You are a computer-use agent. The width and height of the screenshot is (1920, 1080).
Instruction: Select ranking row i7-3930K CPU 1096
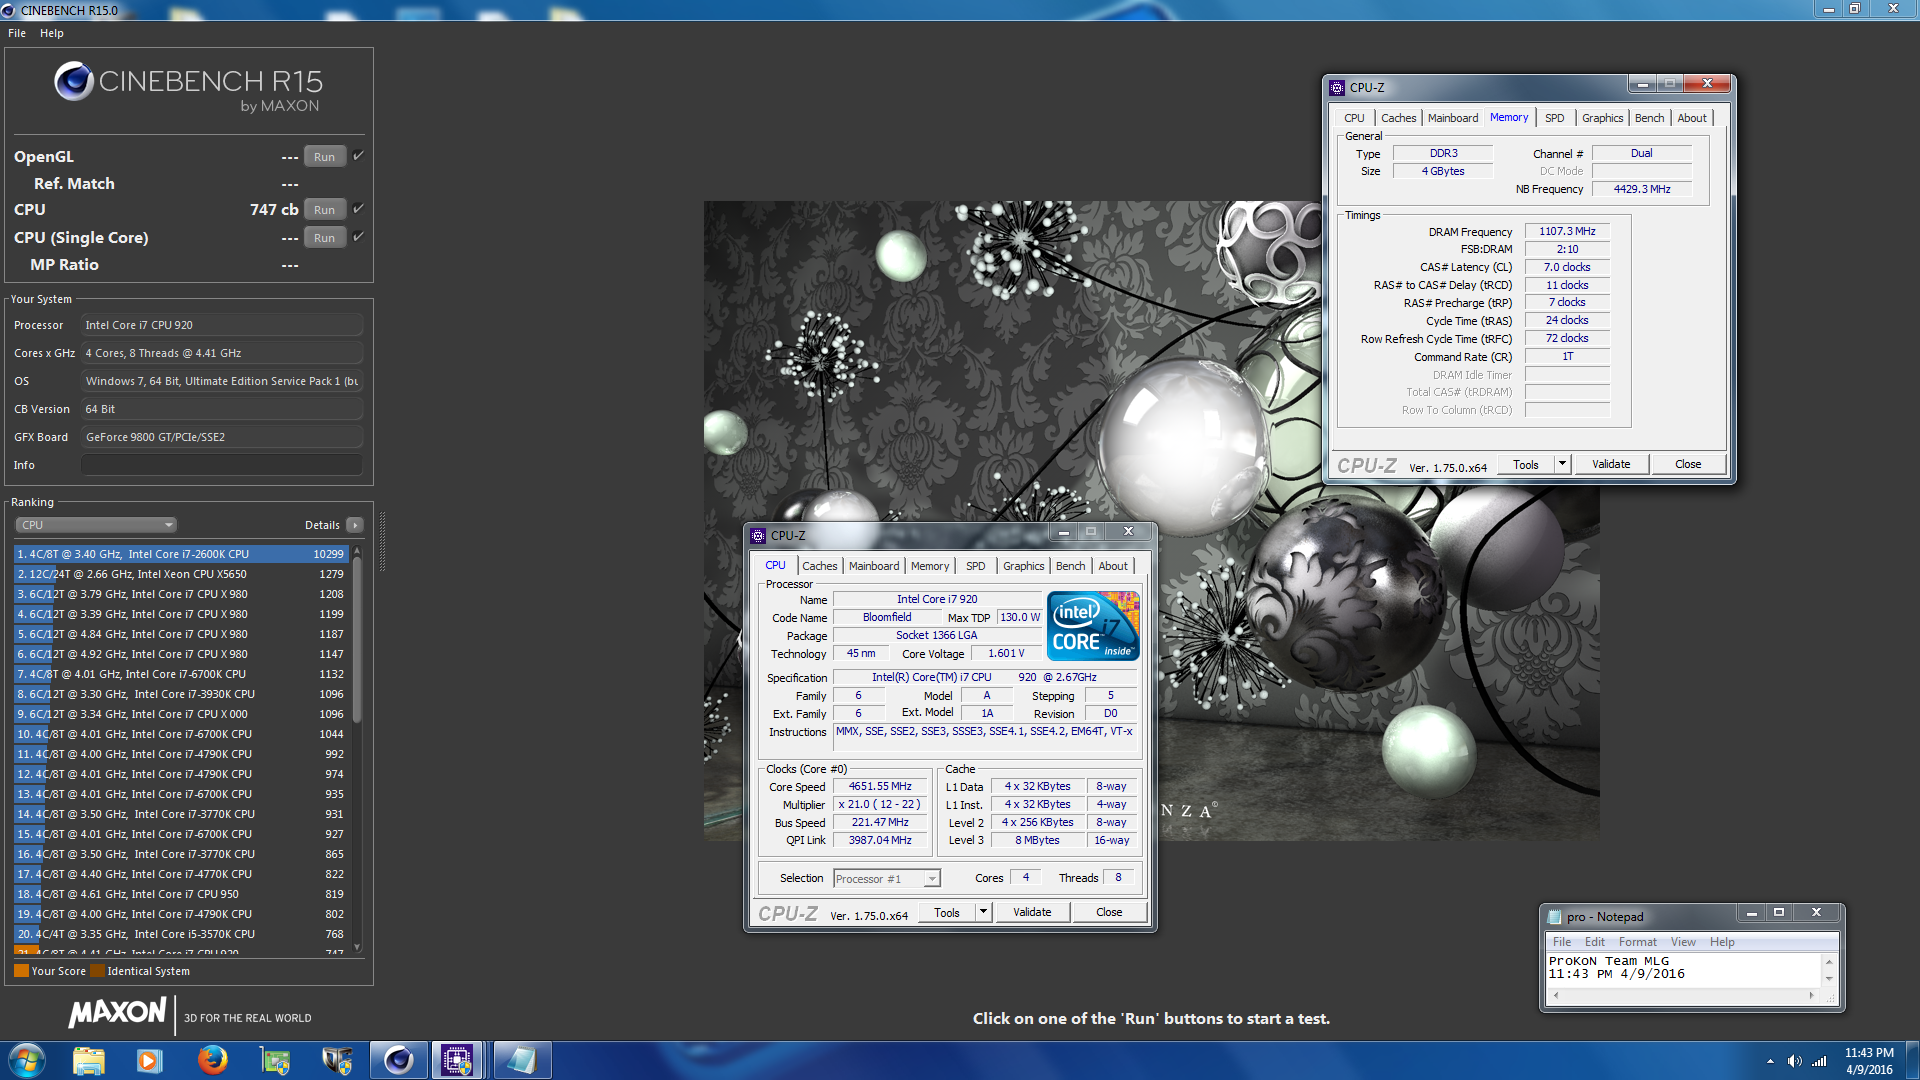[181, 693]
